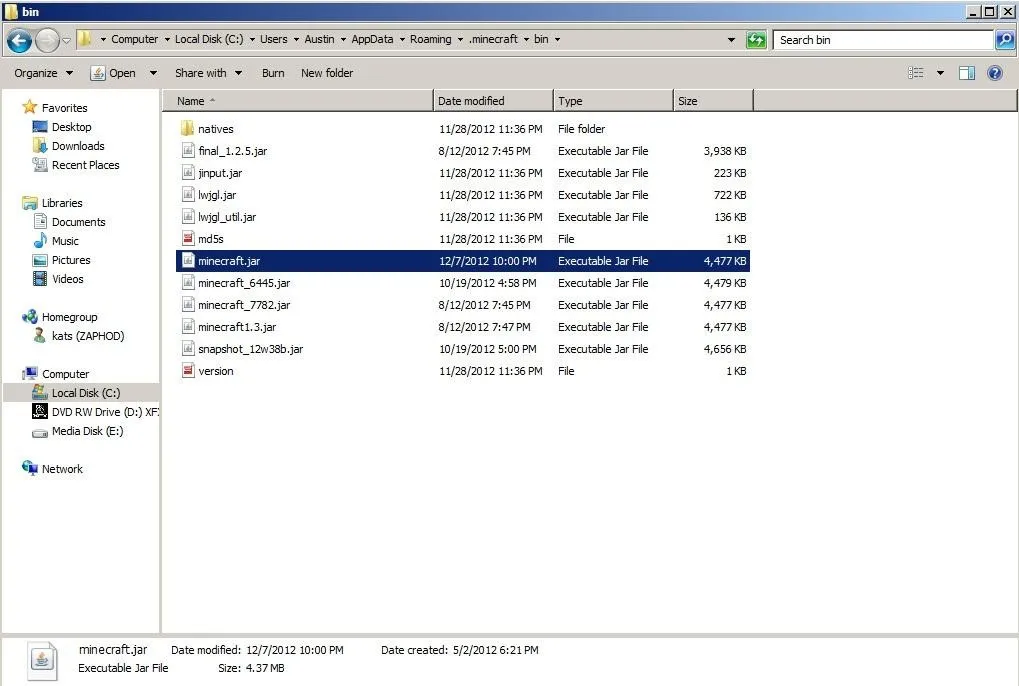1019x686 pixels.
Task: Click Austin breadcrumb segment
Action: (319, 40)
